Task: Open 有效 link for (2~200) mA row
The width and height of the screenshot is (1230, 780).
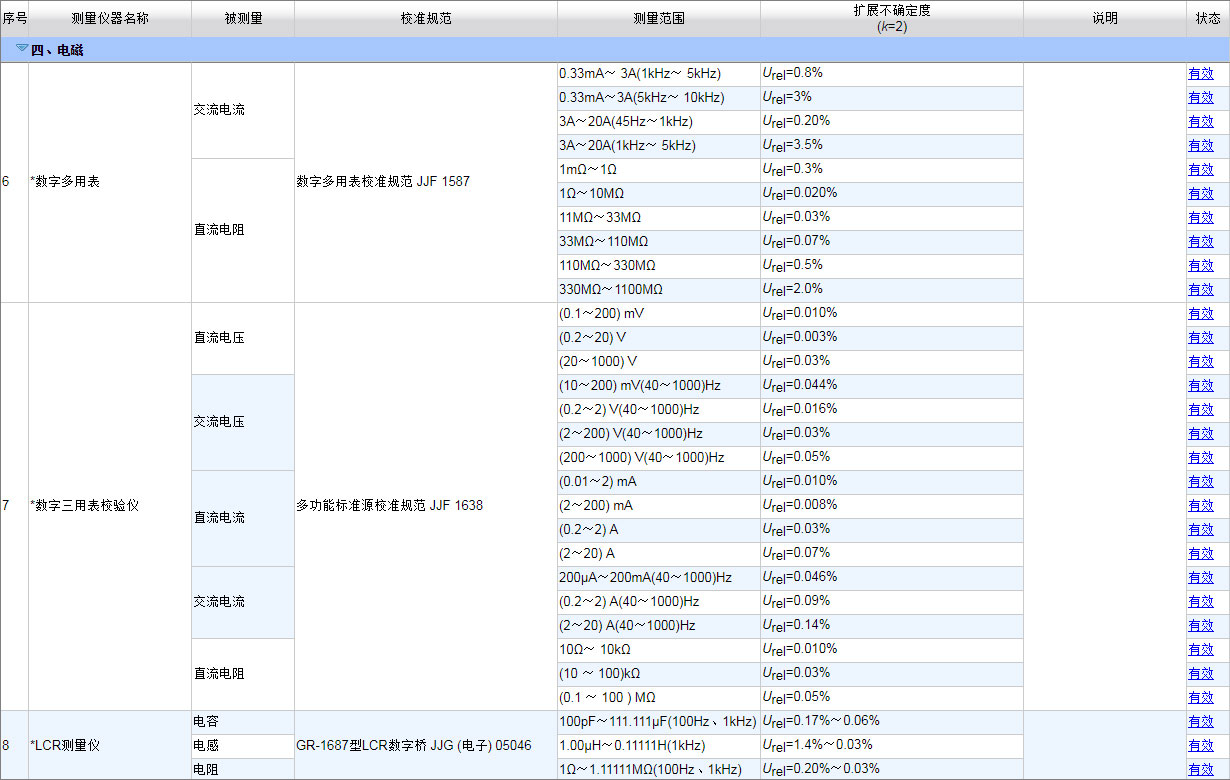Action: 1200,505
